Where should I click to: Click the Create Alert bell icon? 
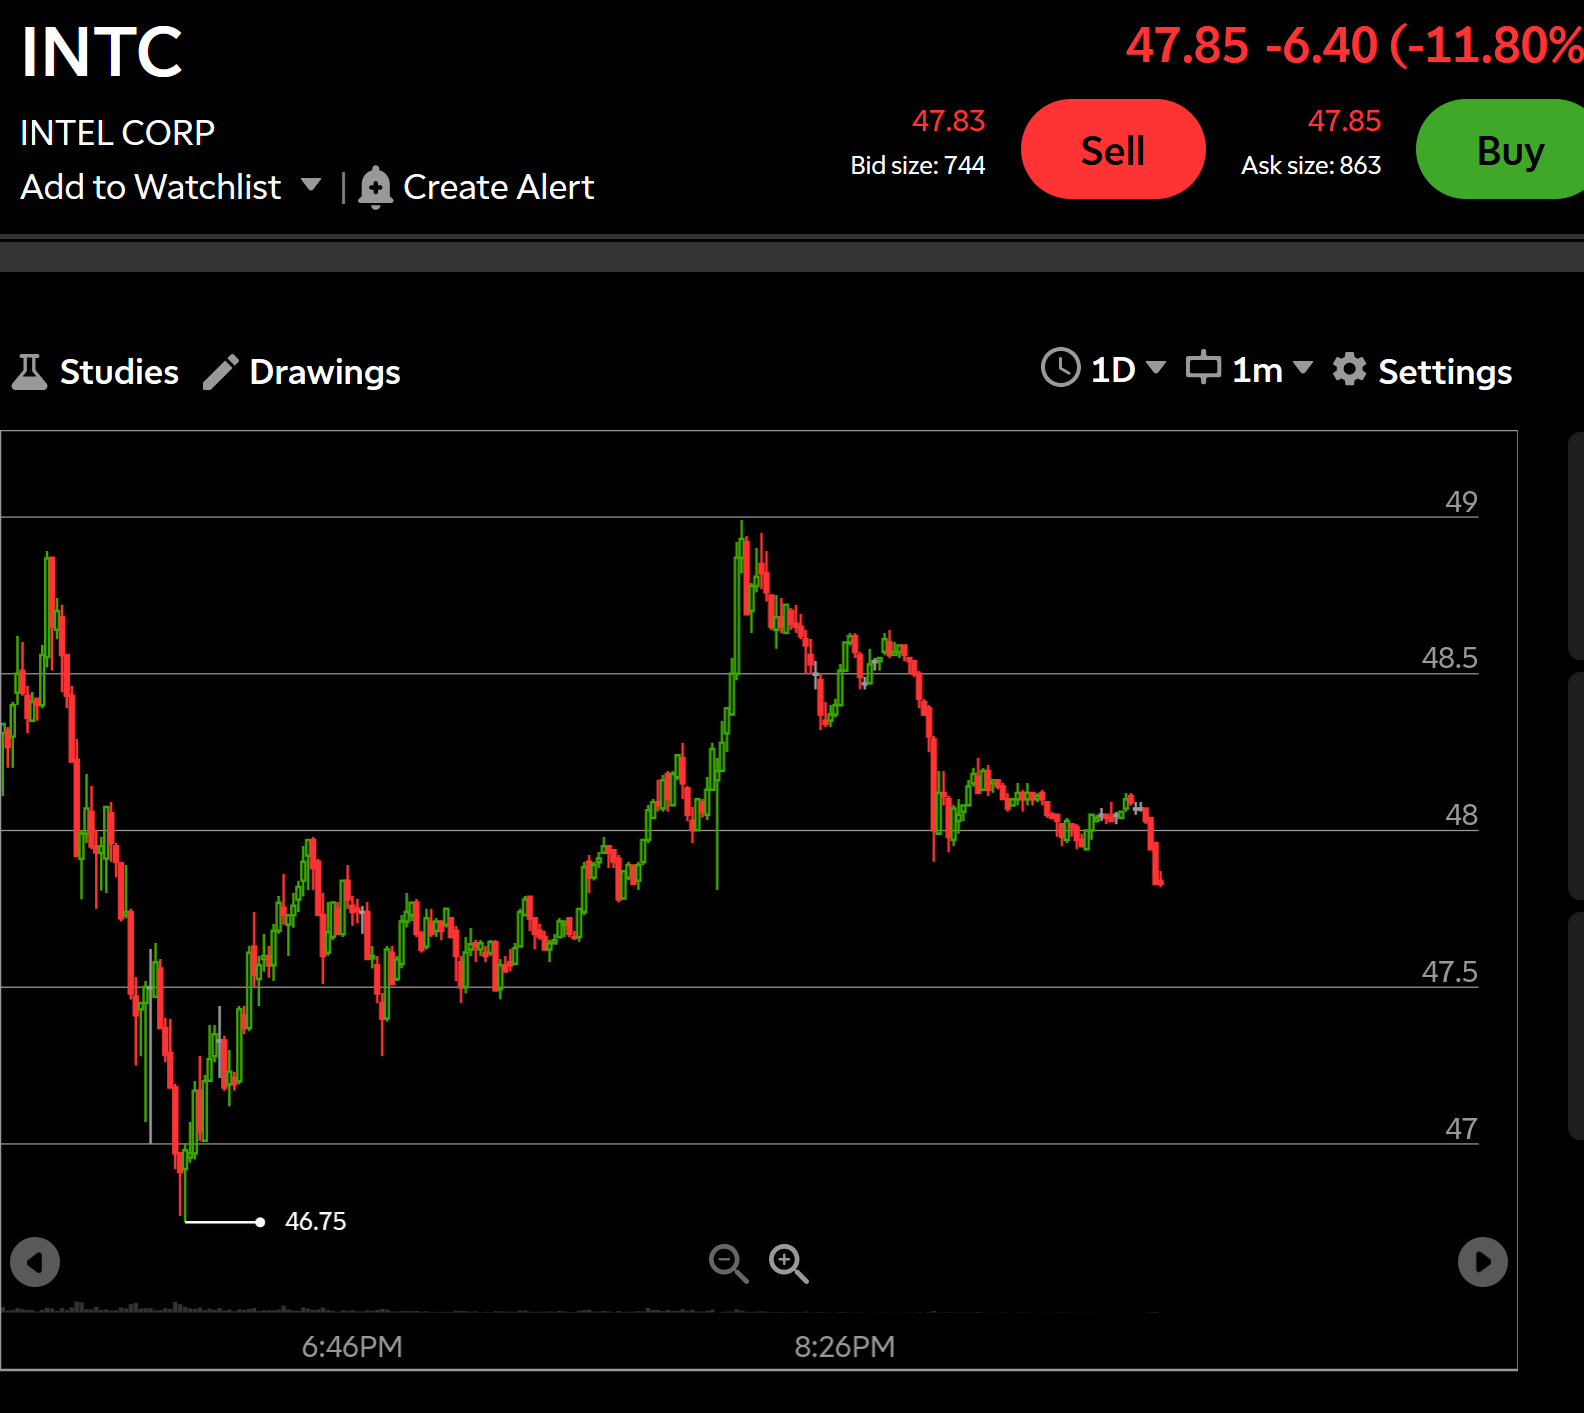tap(375, 187)
